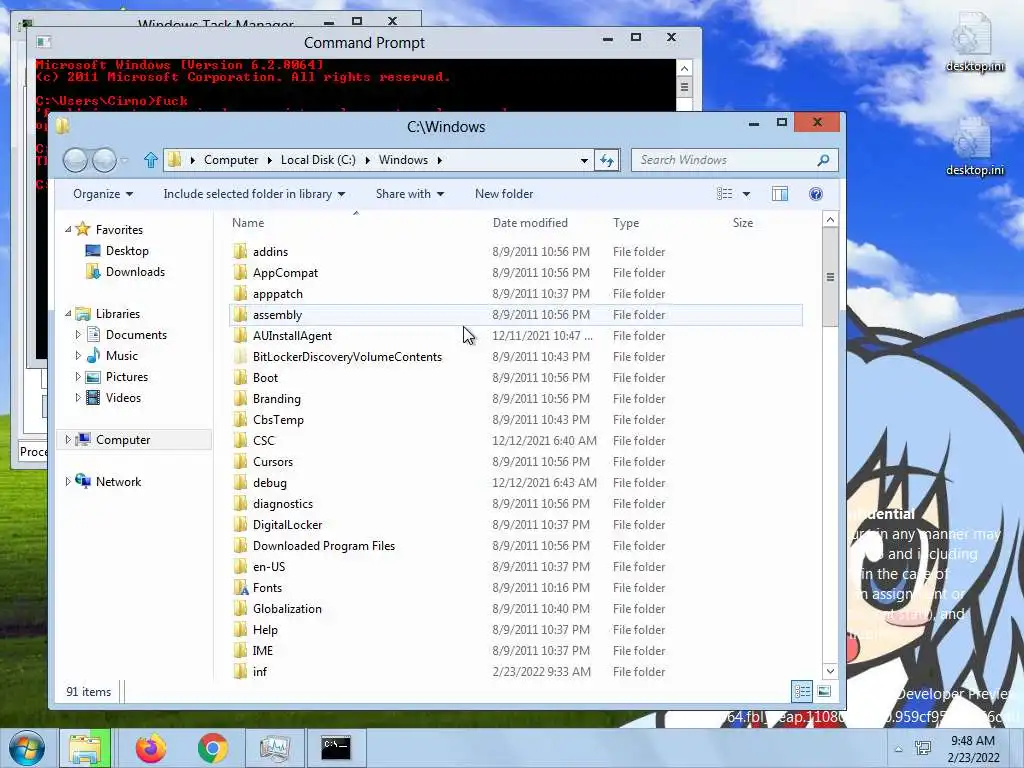Launch Google Chrome from taskbar

pyautogui.click(x=212, y=748)
